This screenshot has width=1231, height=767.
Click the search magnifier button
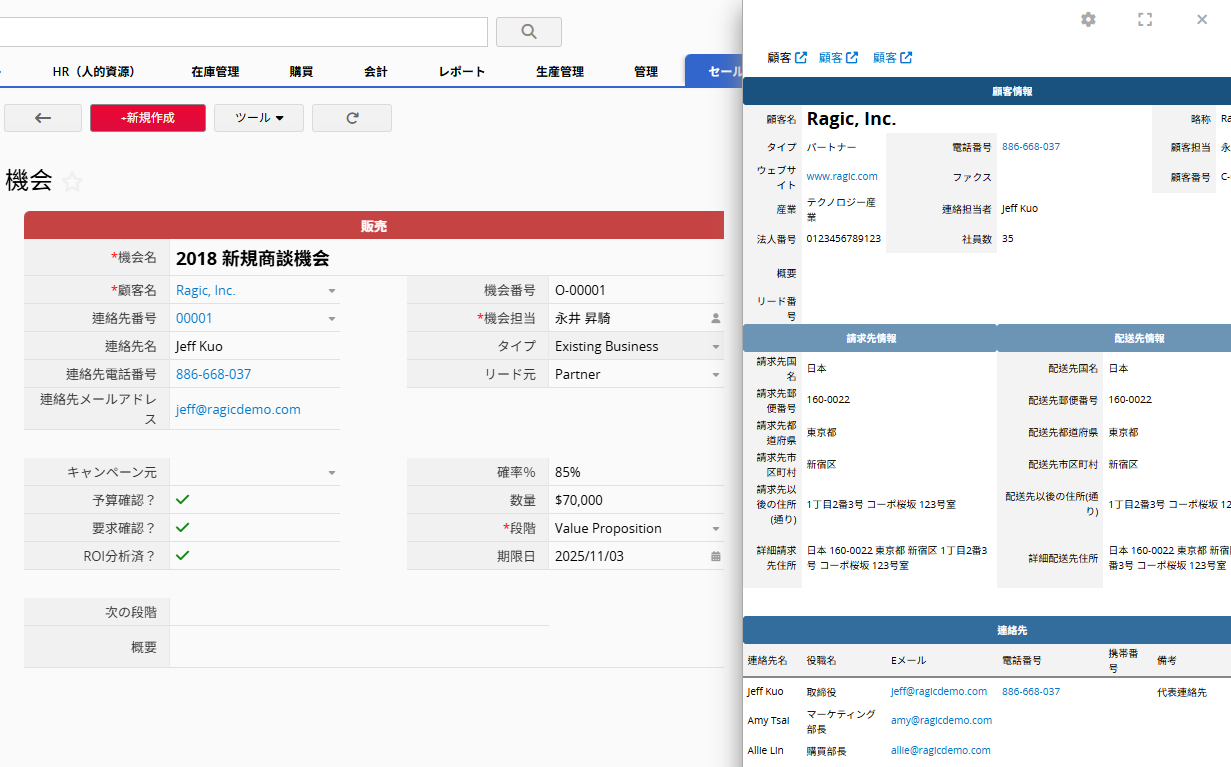click(528, 32)
